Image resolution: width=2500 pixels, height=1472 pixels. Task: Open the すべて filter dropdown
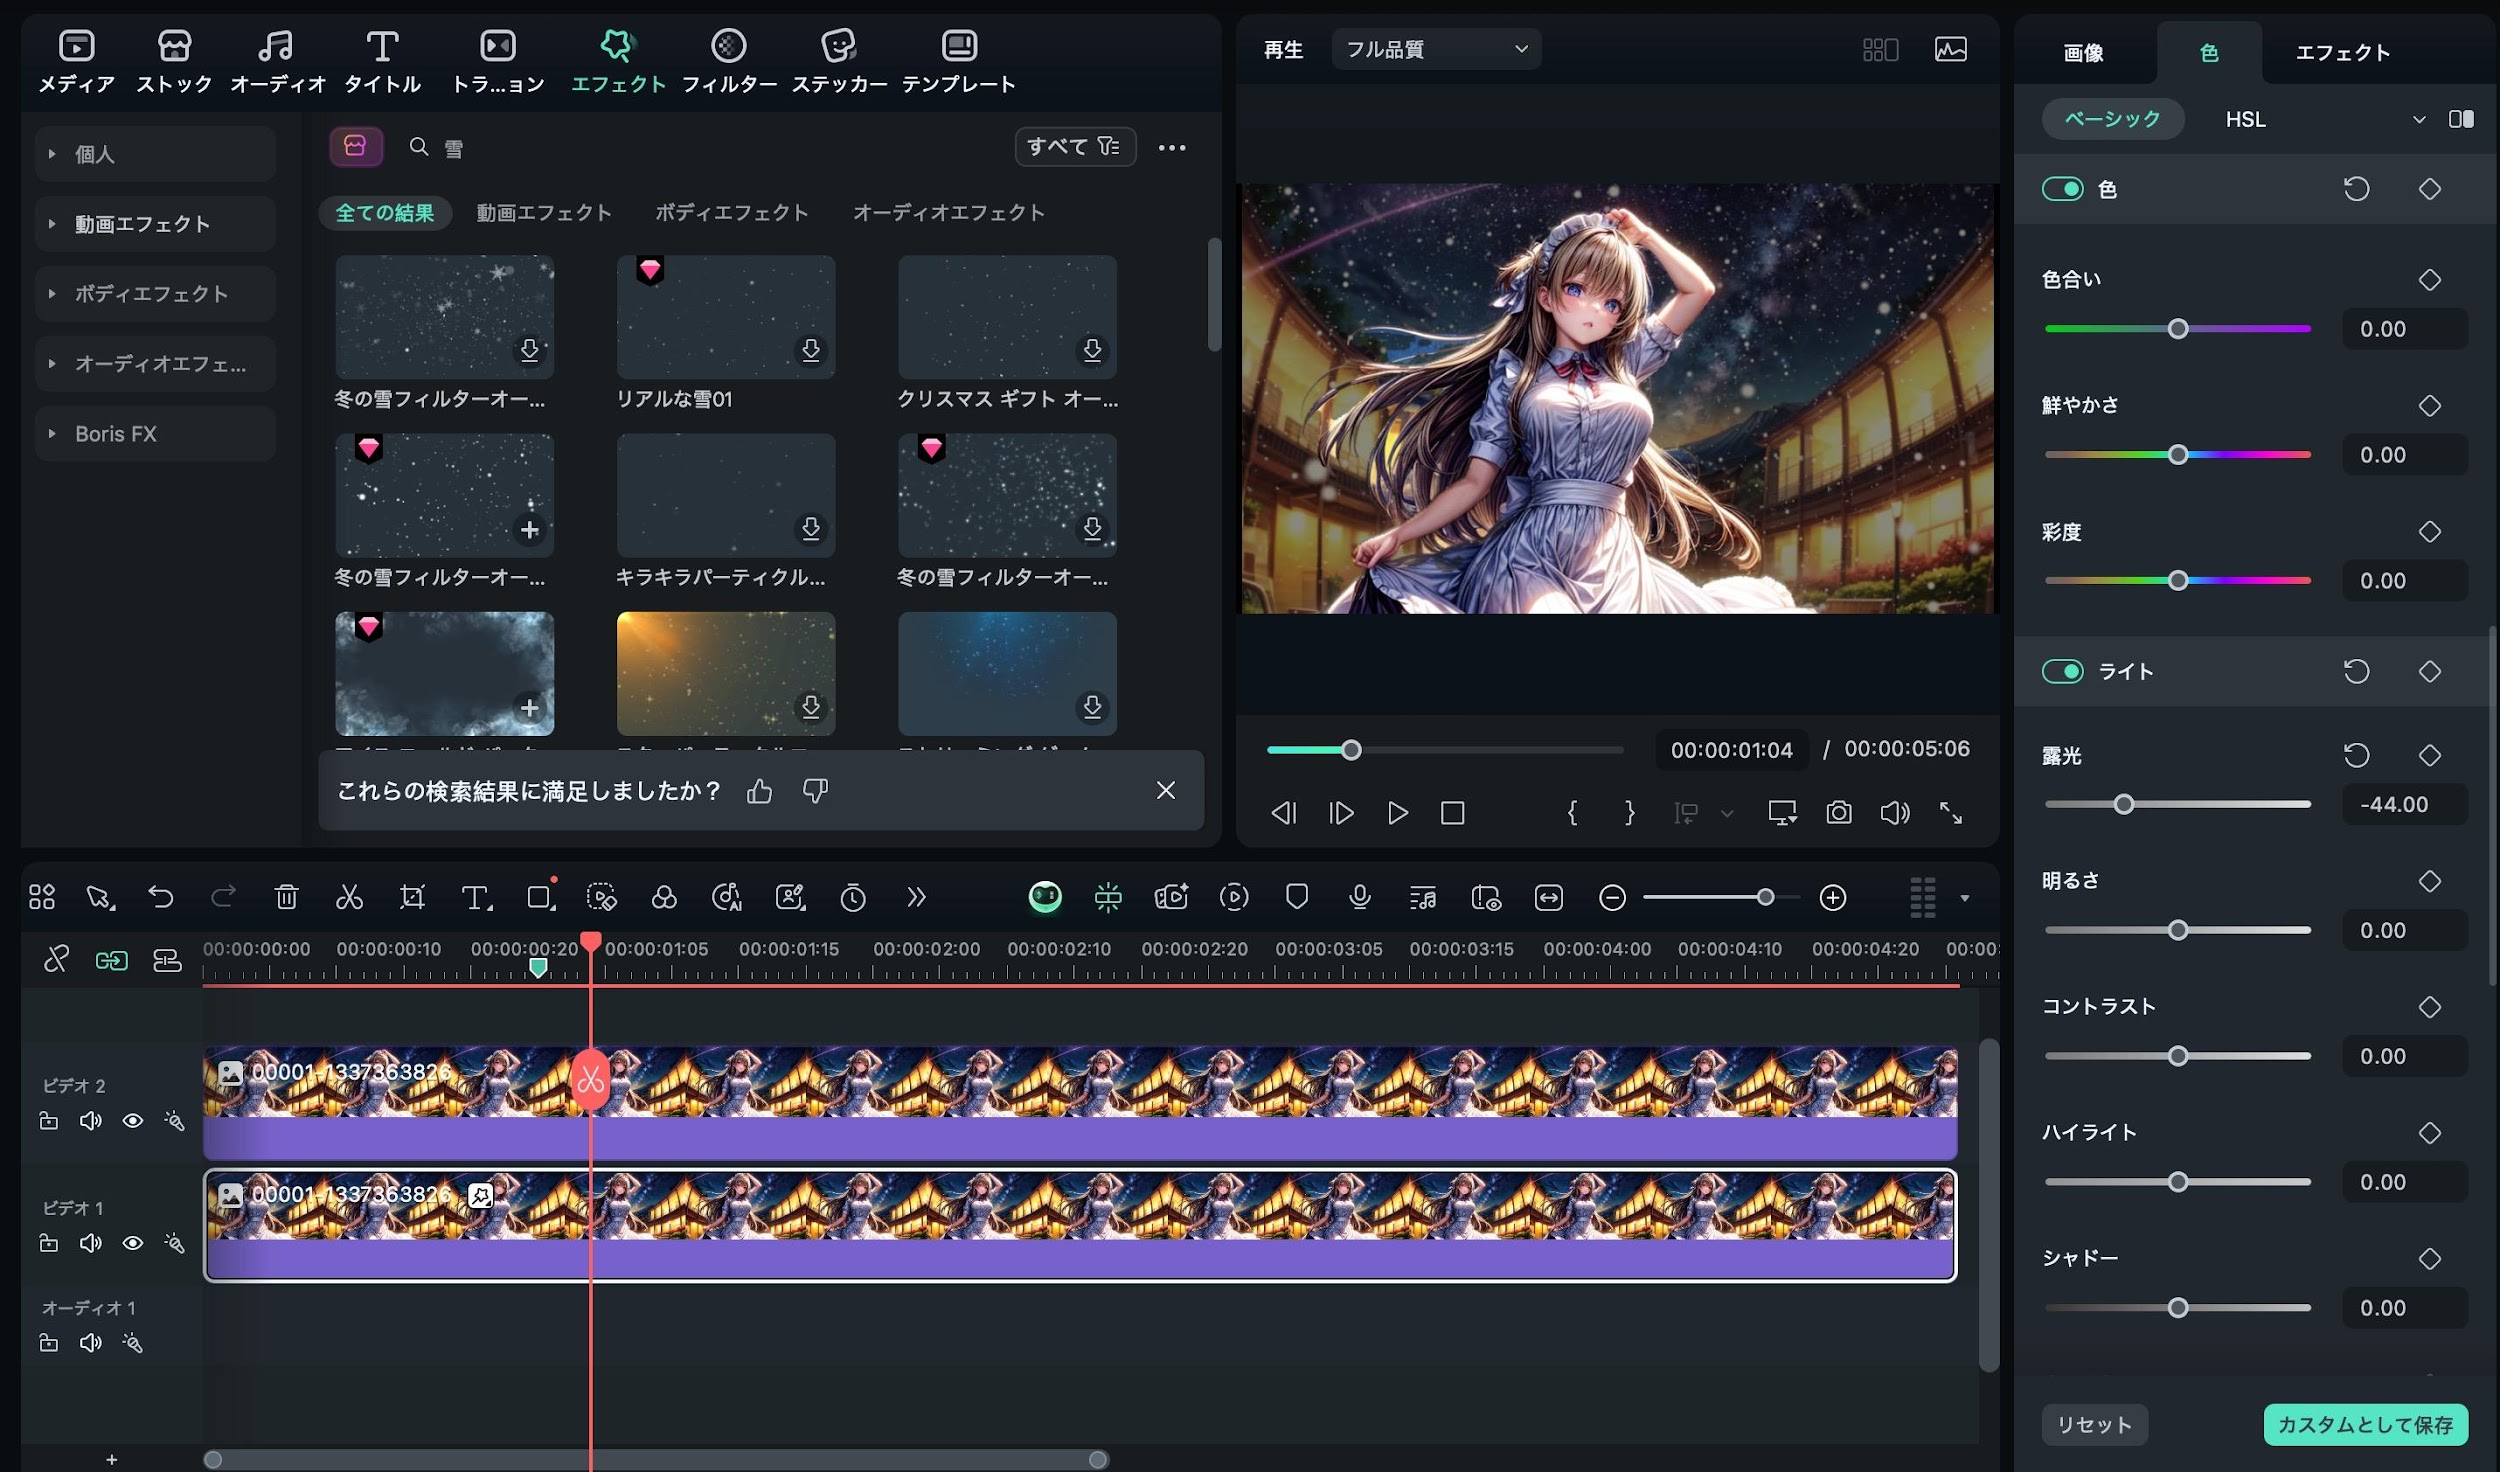point(1075,147)
